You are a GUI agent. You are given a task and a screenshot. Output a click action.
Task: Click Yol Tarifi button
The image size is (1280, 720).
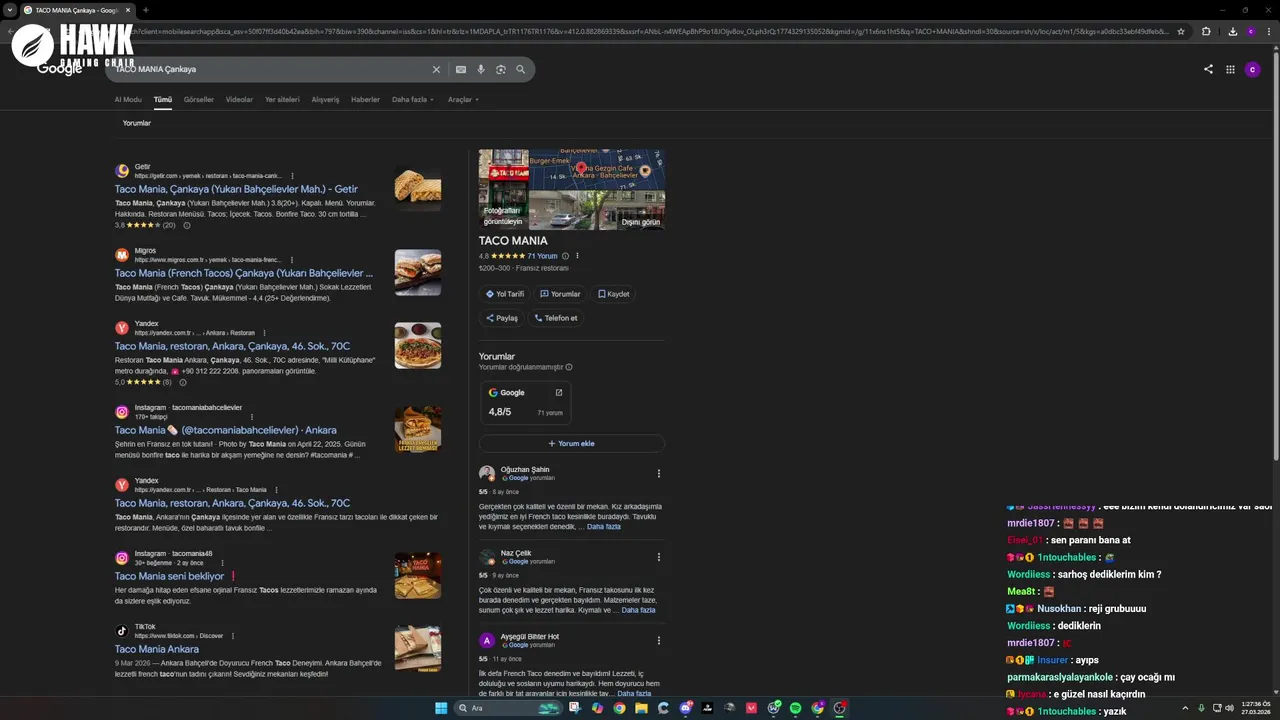click(505, 294)
